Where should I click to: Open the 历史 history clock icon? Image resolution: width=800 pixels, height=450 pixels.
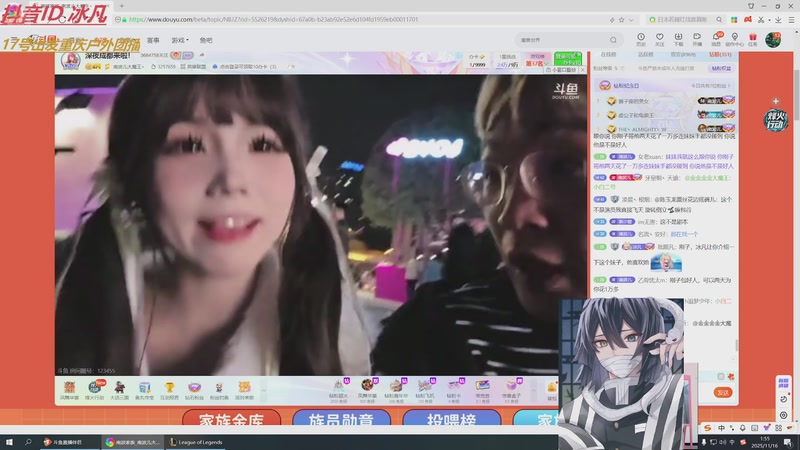coord(641,39)
